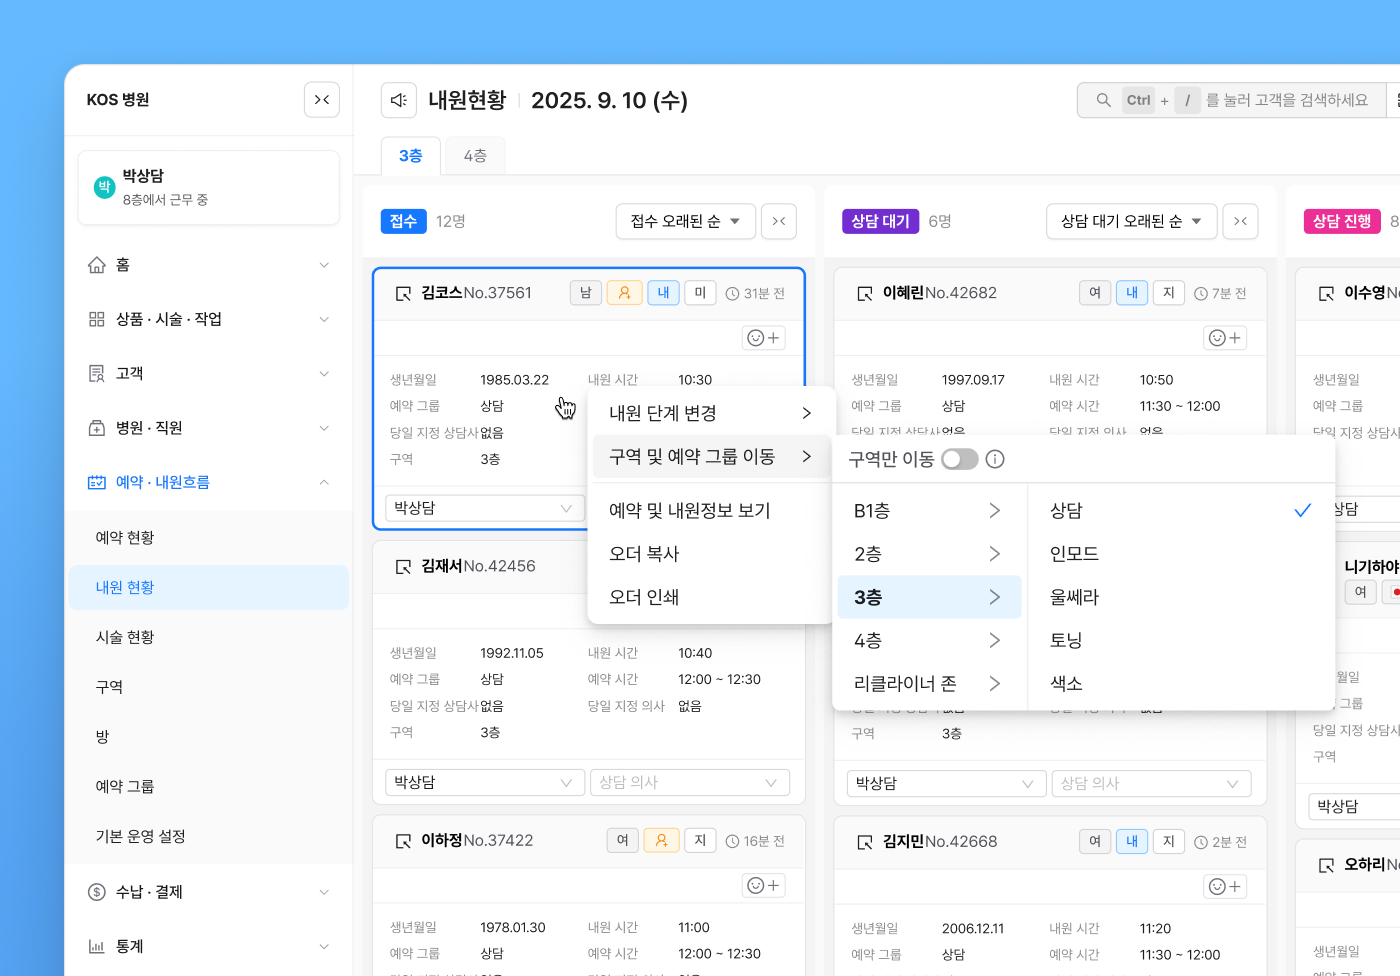Choose 오더 인쇄 from context menu
Image resolution: width=1400 pixels, height=976 pixels.
tap(711, 597)
